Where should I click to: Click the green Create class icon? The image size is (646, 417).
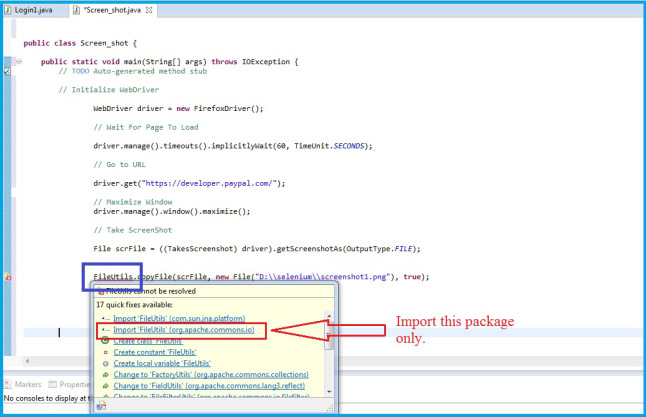pyautogui.click(x=105, y=341)
